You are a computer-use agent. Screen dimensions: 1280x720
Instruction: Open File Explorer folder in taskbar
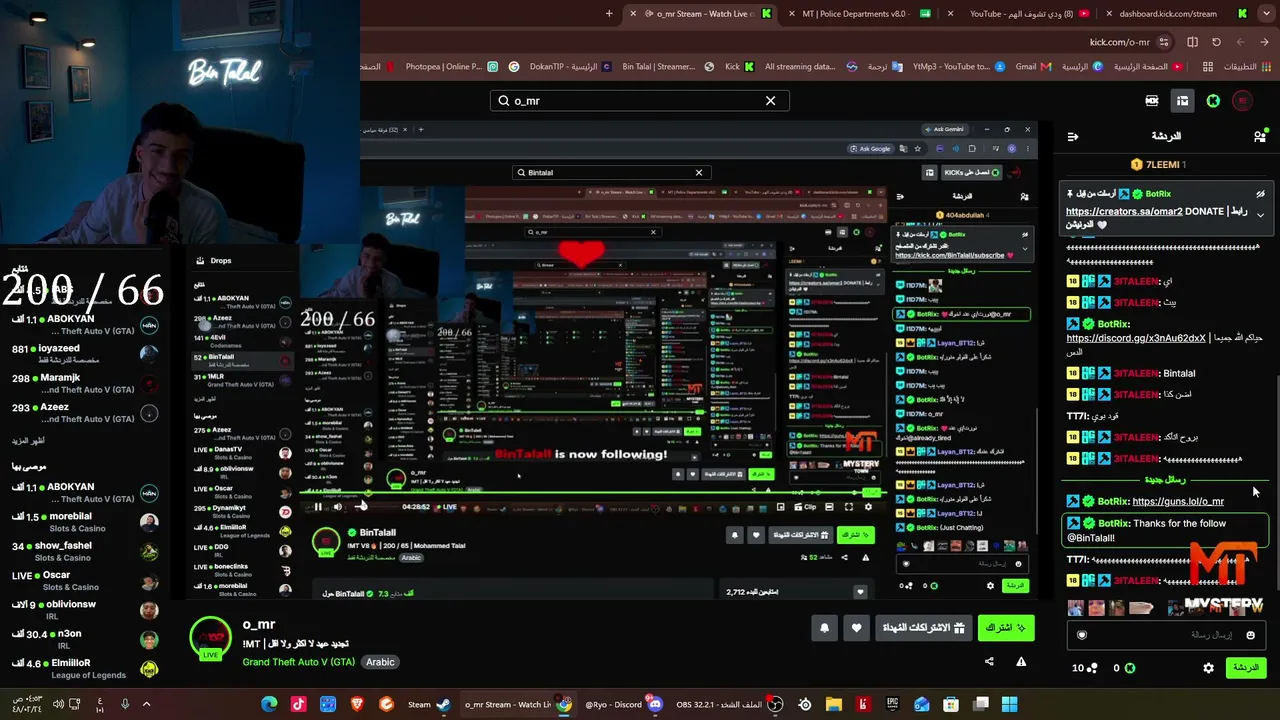[x=834, y=704]
